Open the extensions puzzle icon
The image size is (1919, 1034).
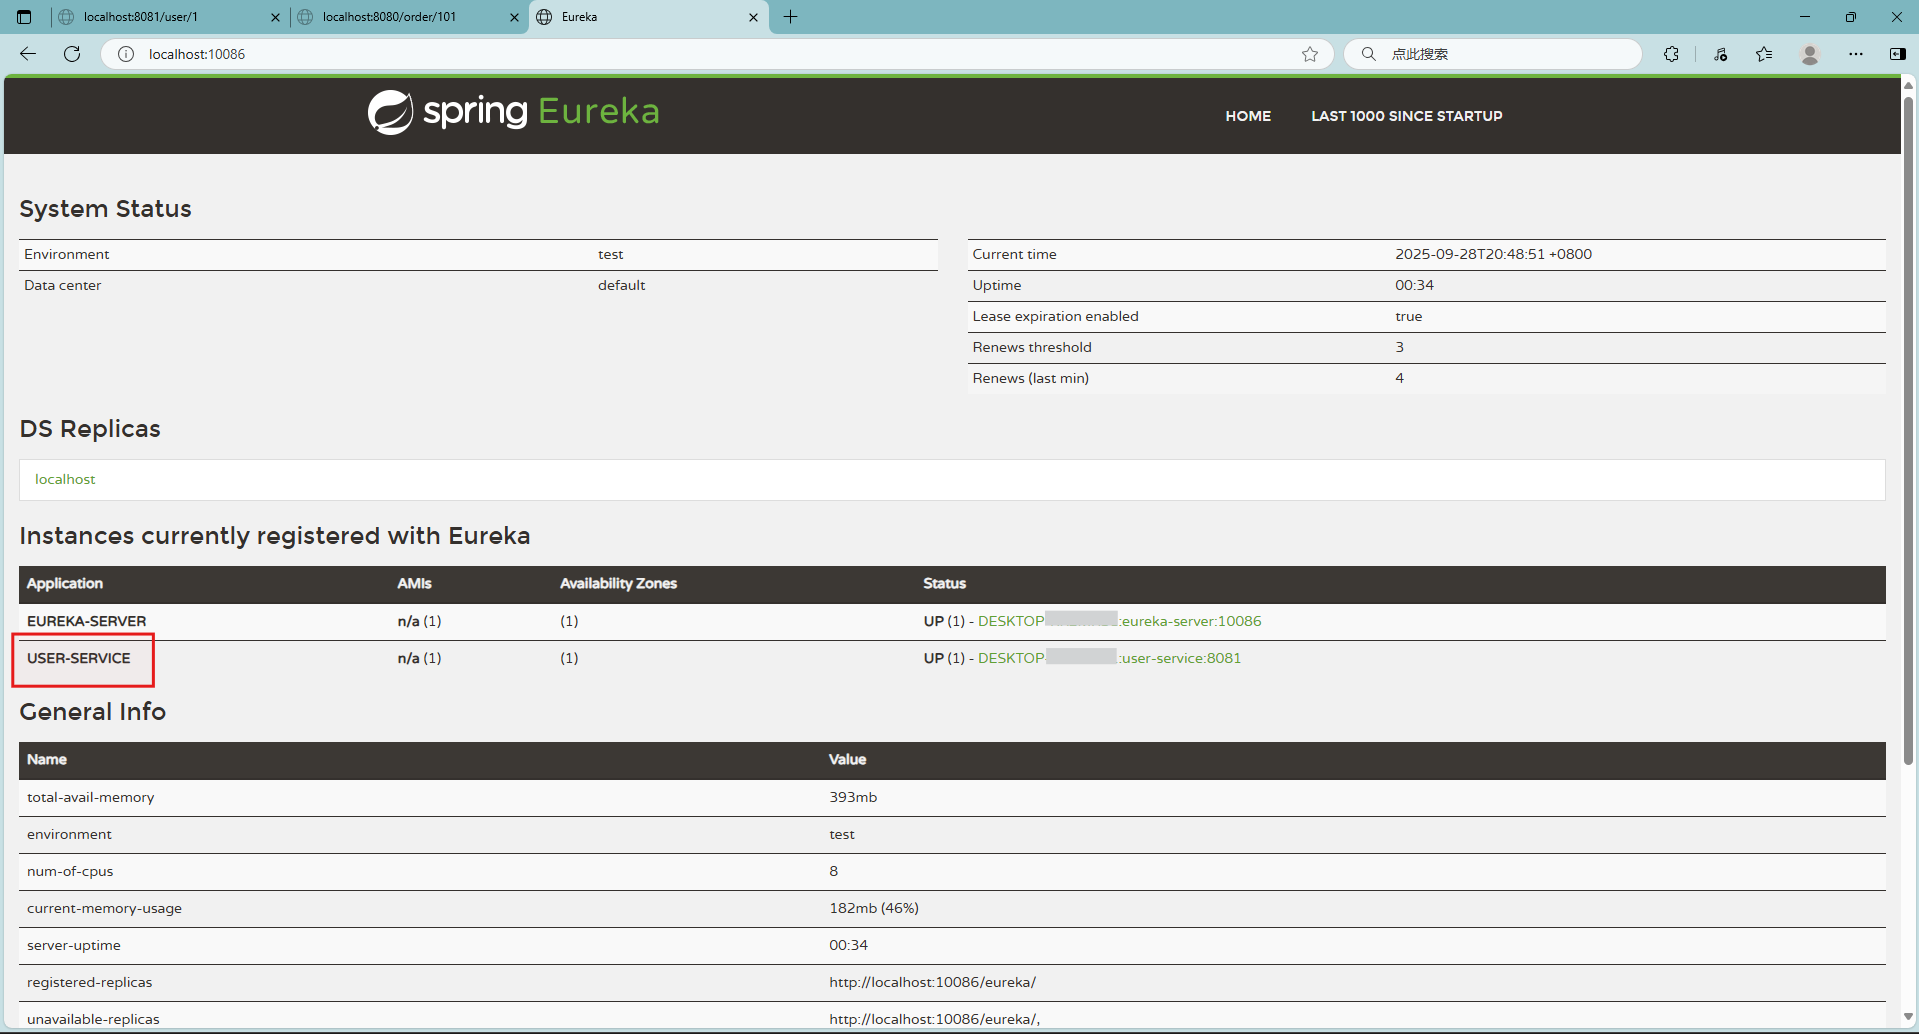pyautogui.click(x=1671, y=54)
